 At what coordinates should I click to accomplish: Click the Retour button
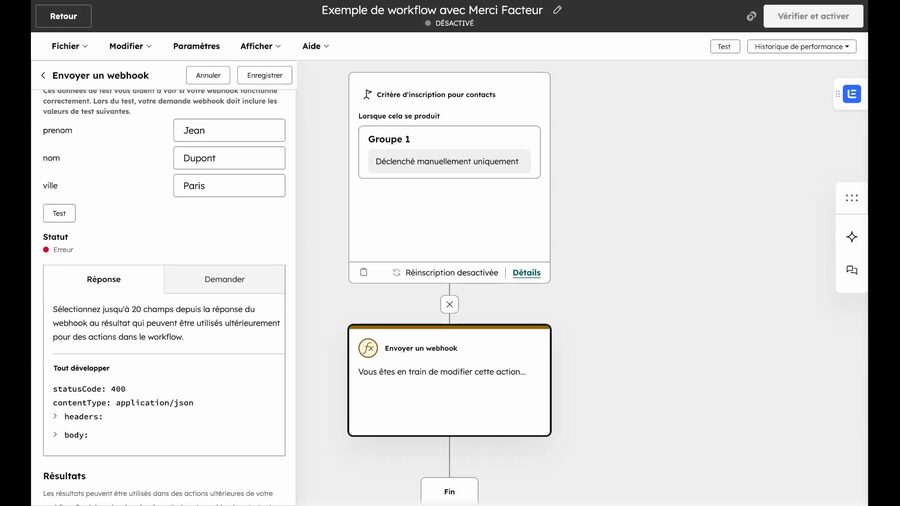tap(63, 16)
